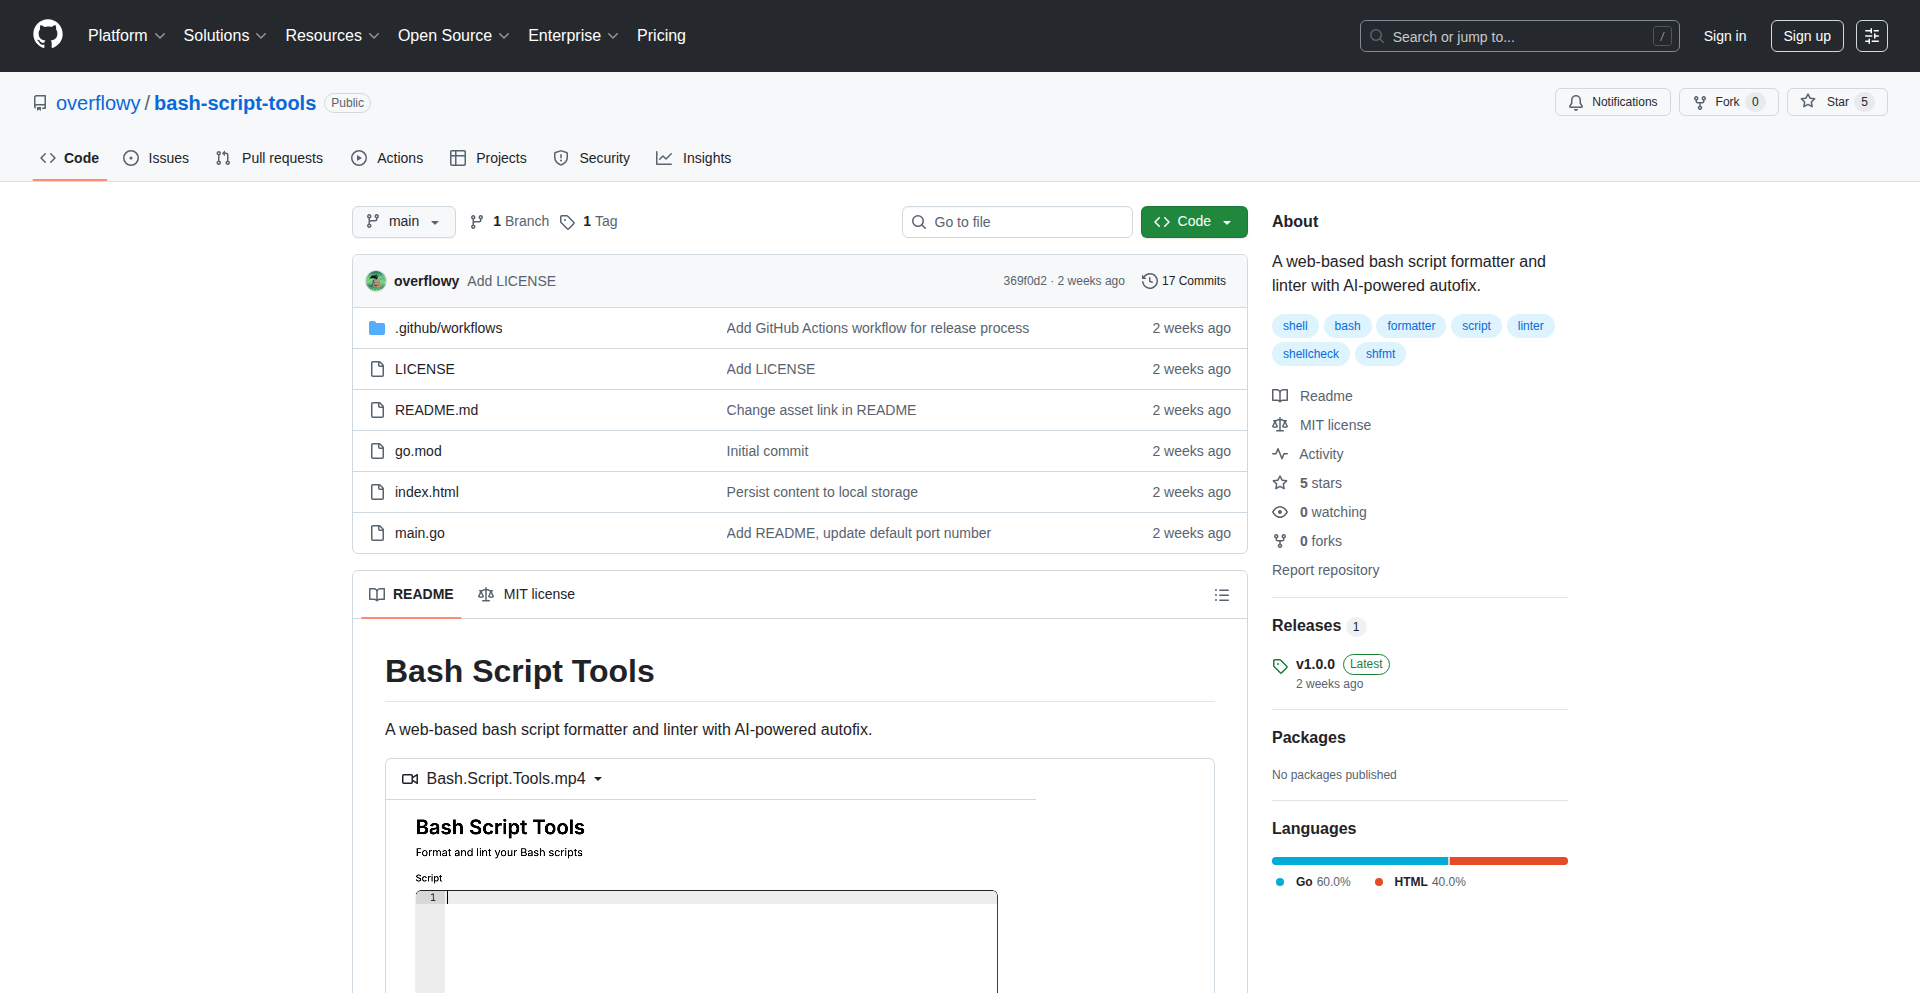
Task: Open the .github/workflows folder icon
Action: [x=377, y=327]
